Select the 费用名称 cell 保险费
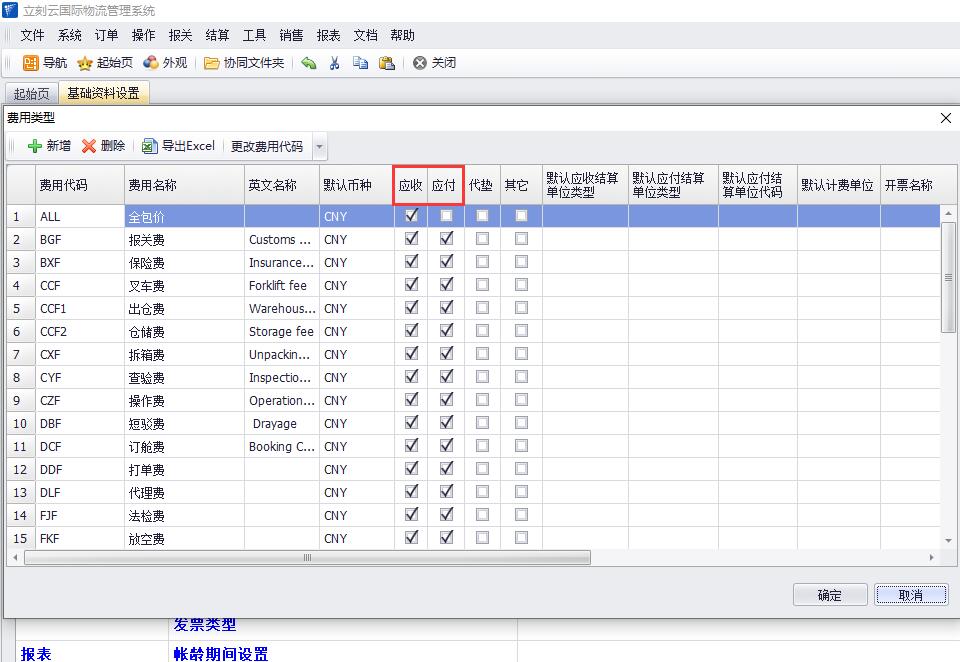The image size is (960, 662). (147, 262)
